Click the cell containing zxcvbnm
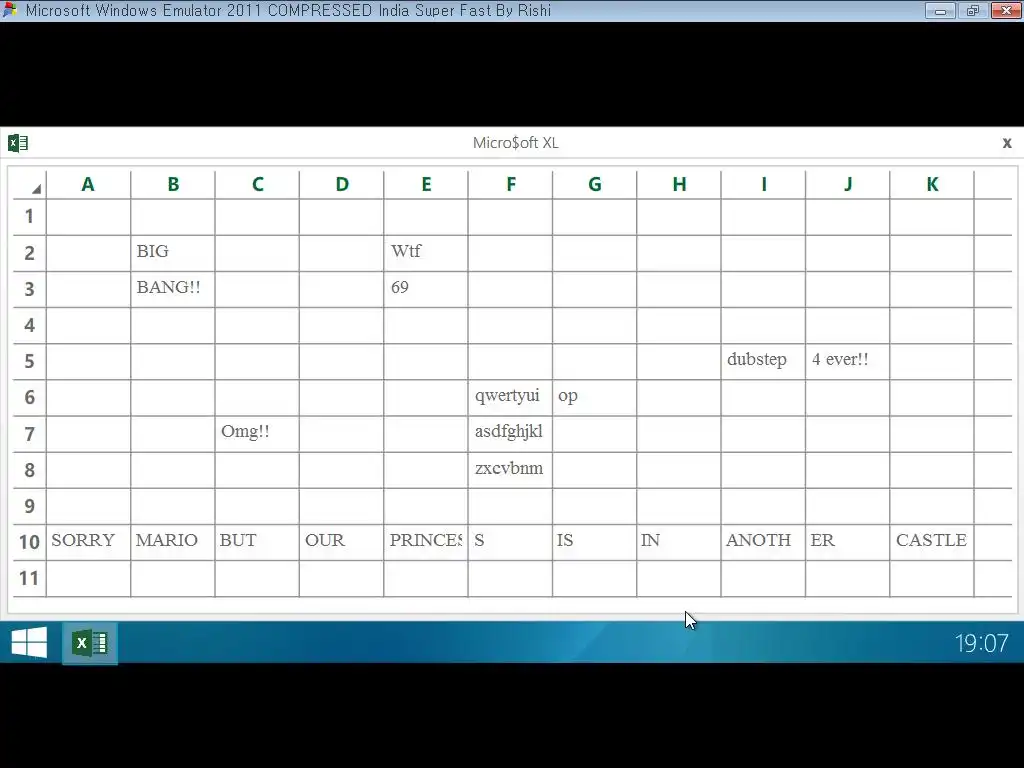Viewport: 1024px width, 768px height. (511, 470)
